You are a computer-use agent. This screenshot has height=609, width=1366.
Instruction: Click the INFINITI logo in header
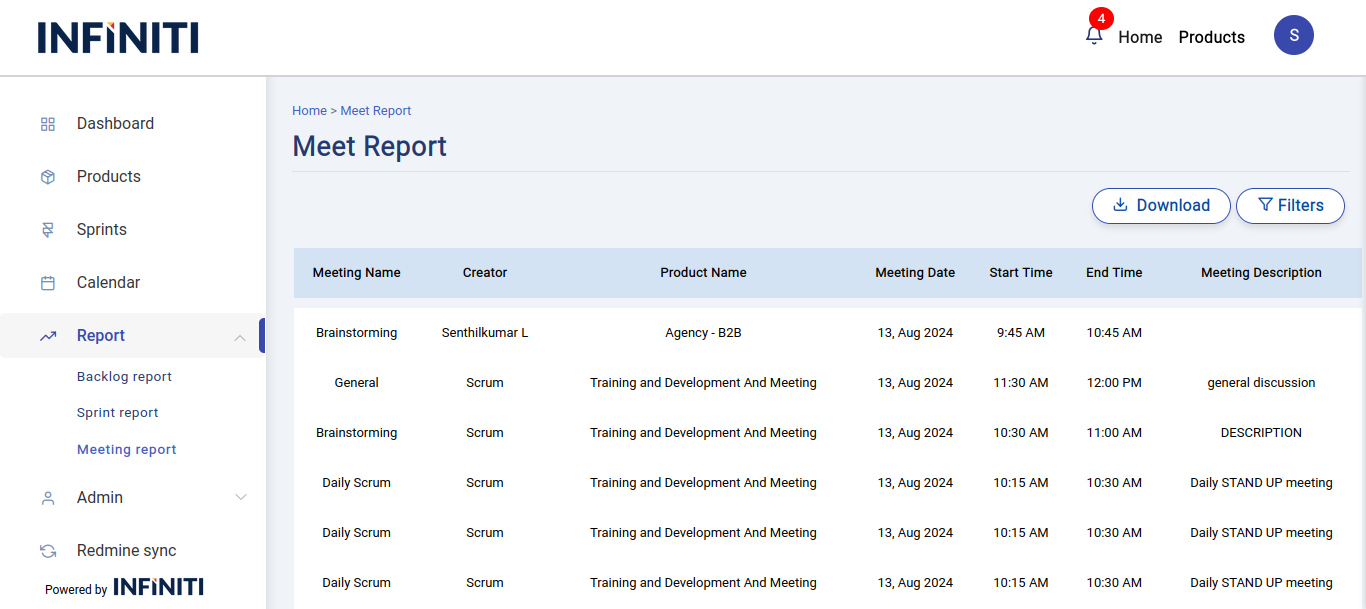[118, 37]
